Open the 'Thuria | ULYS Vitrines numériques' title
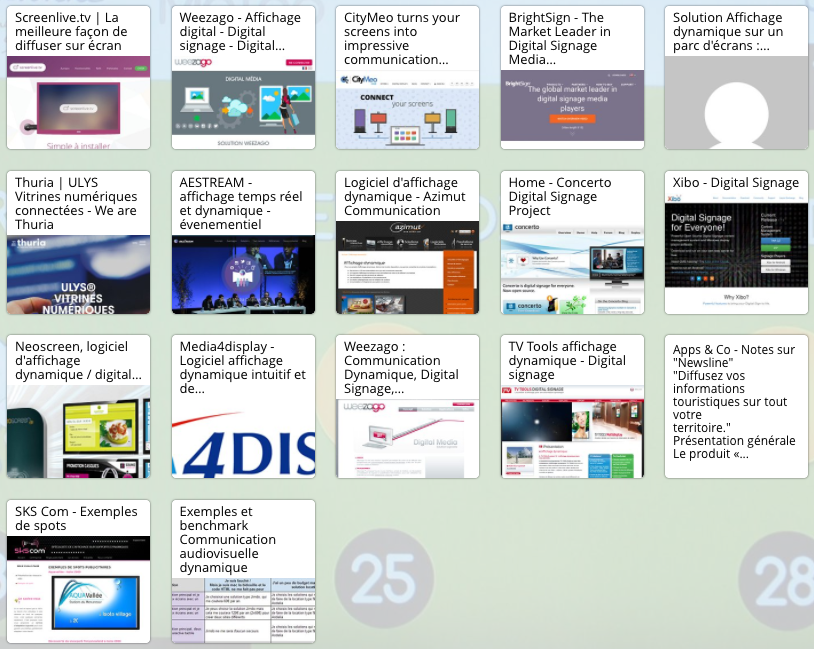This screenshot has width=814, height=649. (x=76, y=204)
